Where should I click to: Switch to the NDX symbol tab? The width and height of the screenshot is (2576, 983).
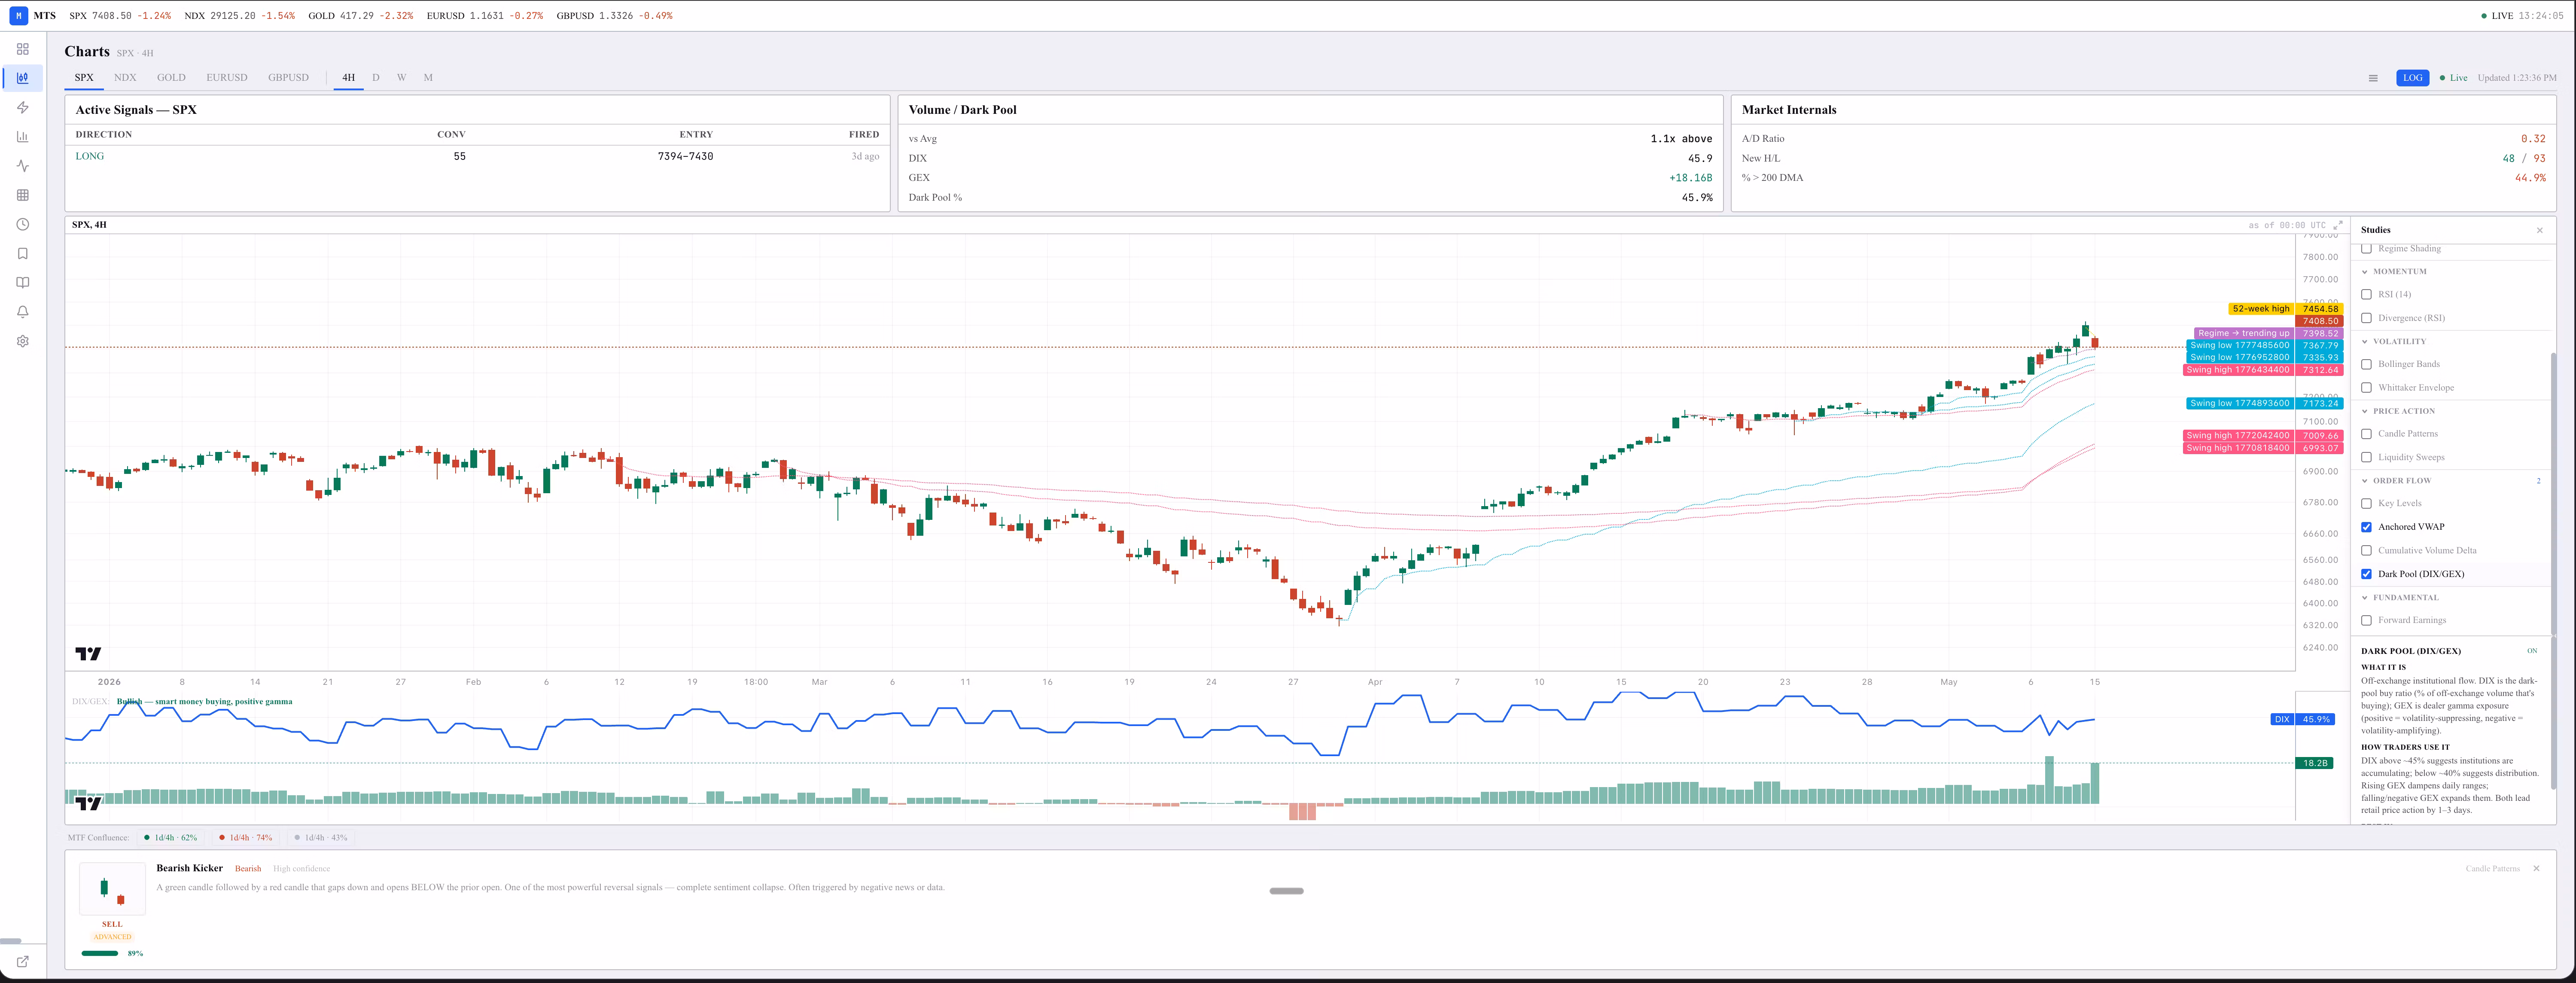click(125, 78)
